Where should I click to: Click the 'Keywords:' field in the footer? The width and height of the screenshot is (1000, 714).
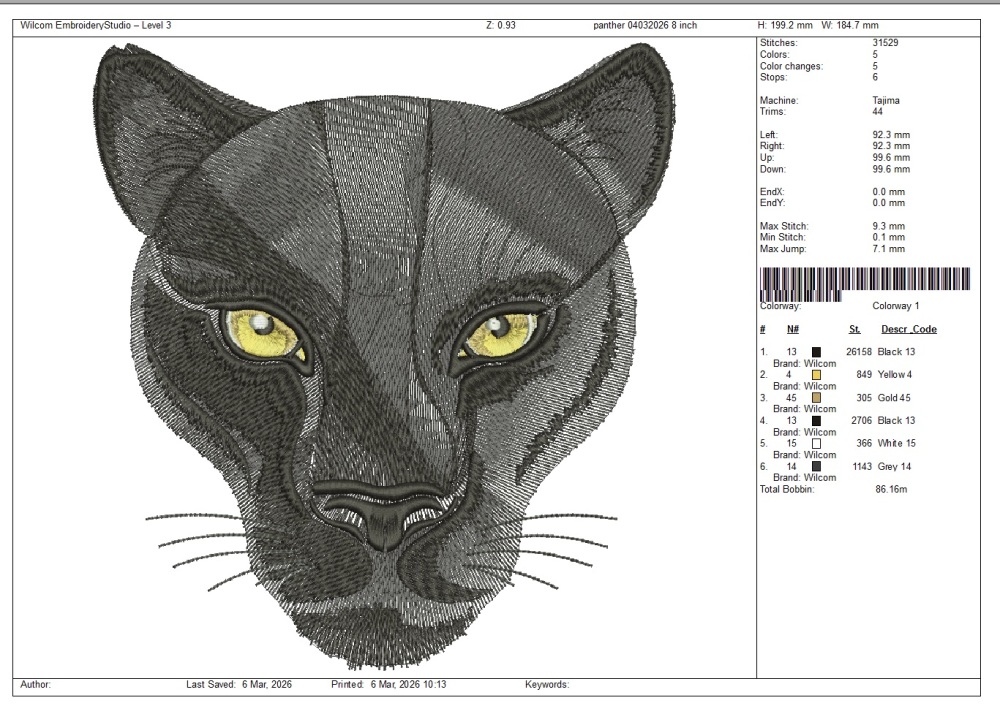click(x=547, y=685)
